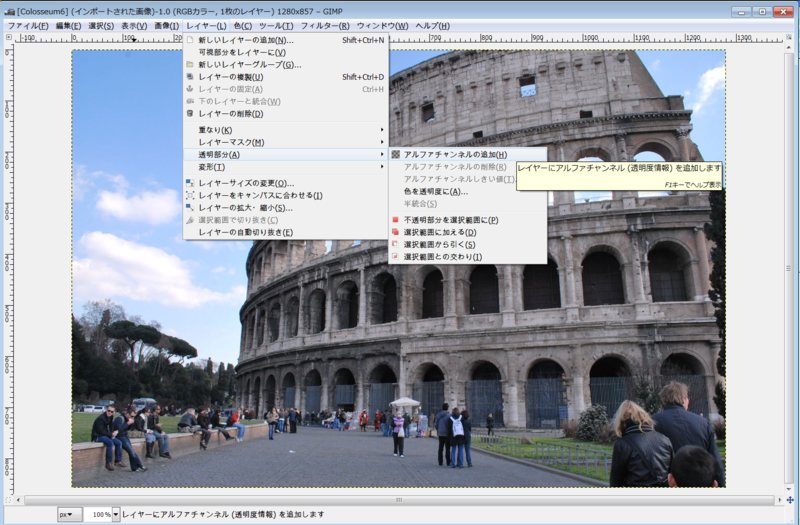Screen dimensions: 800x525
Task: Click the red alpha to selection icon
Action: 395,220
